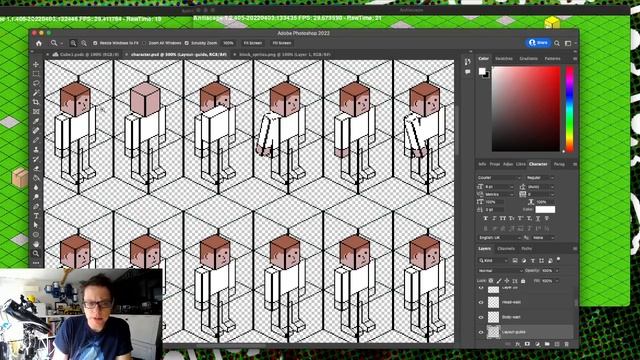
Task: Add a layer mask from the Layers panel footer
Action: [527, 344]
